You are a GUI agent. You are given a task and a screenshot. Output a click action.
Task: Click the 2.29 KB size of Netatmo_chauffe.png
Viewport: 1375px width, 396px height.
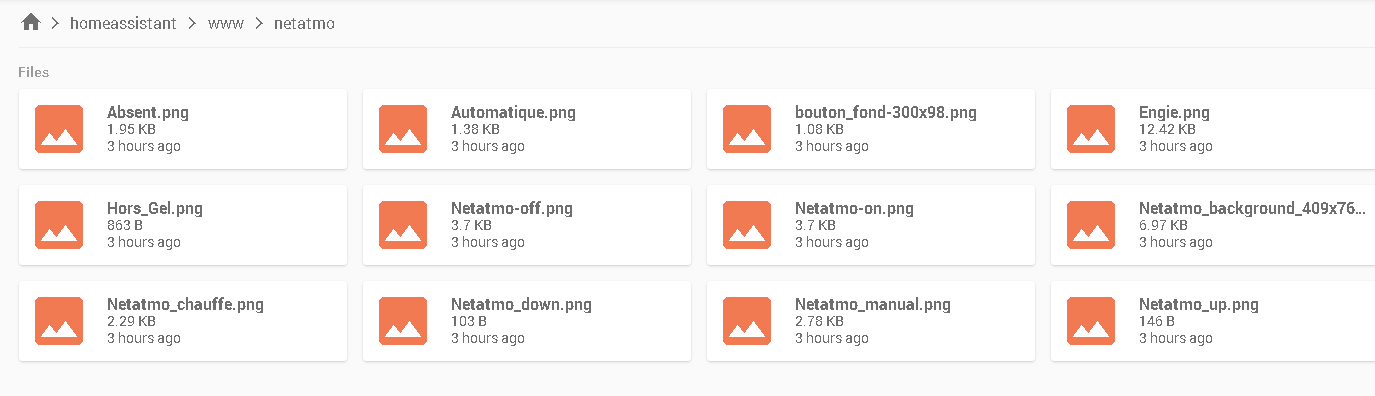[x=131, y=322]
